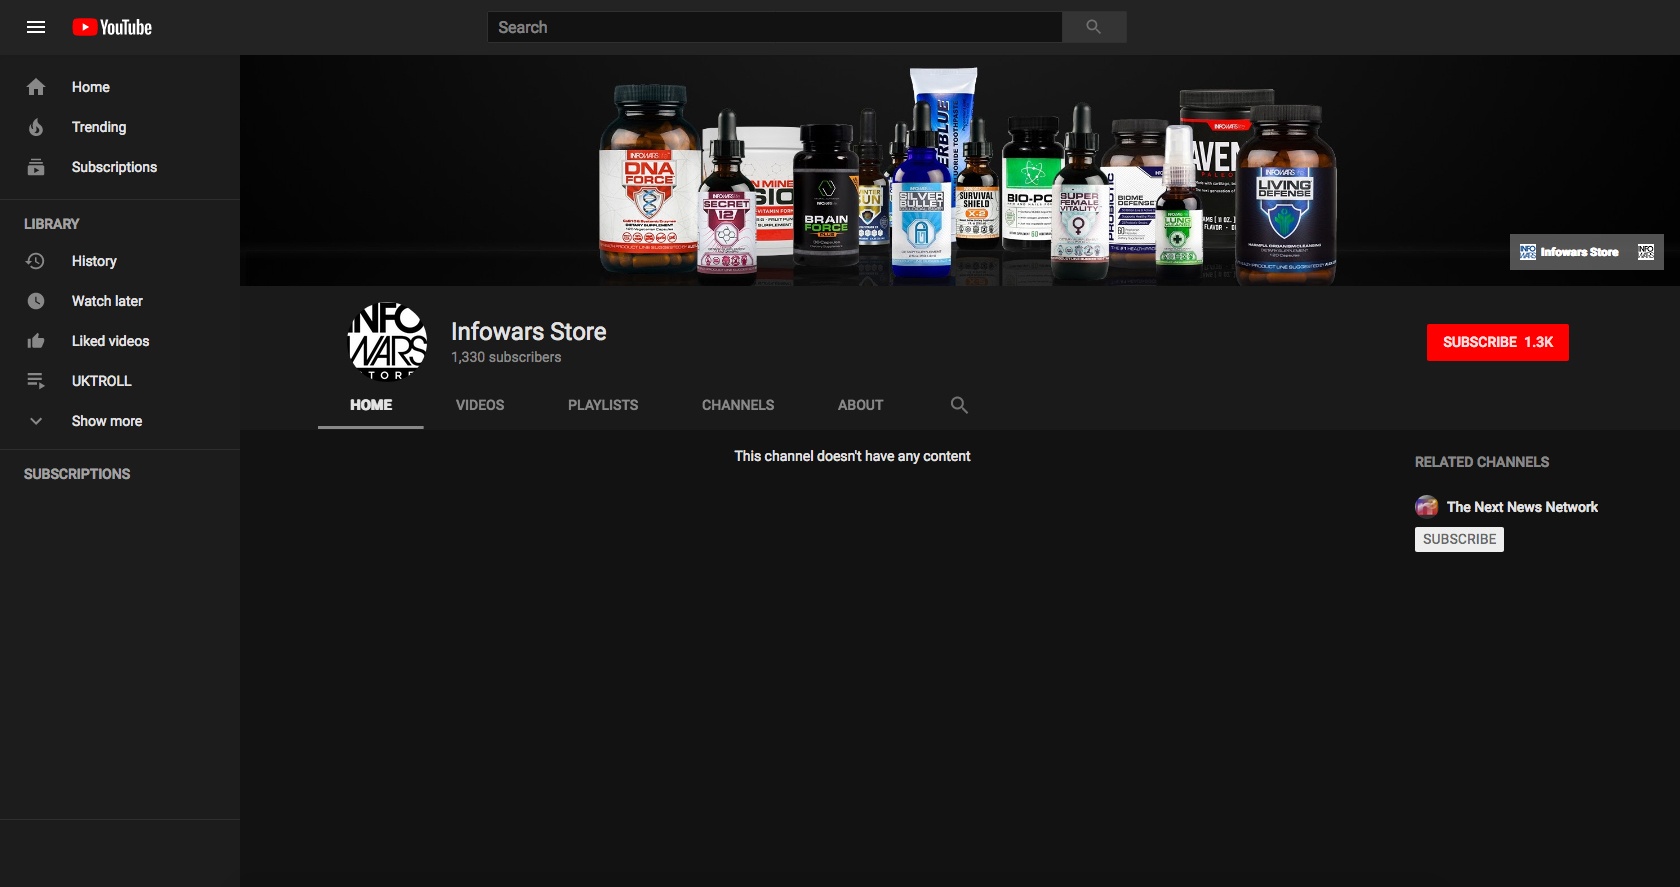Screen dimensions: 1680x887
Task: Click the search magnifier button
Action: 1094,27
